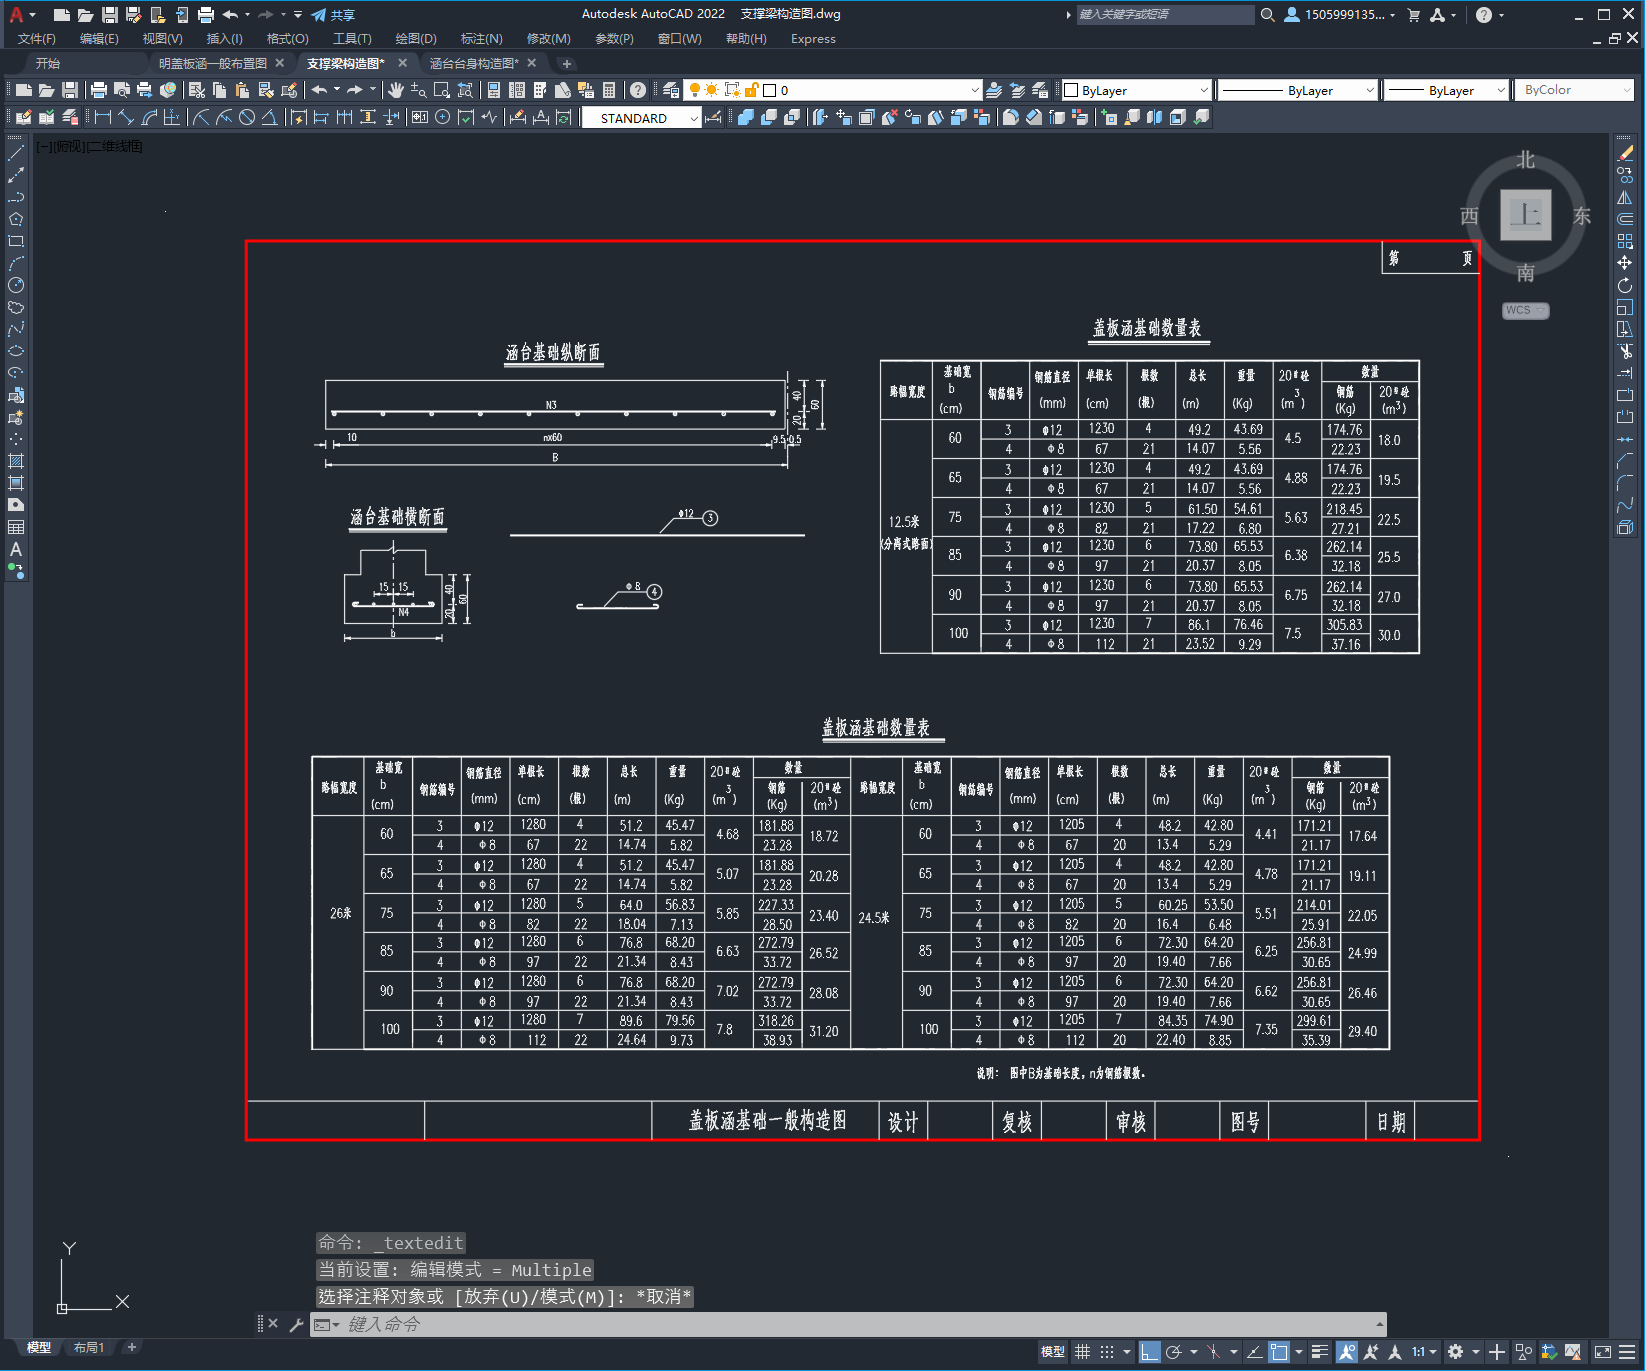Click the Plot (print) icon in toolbar
The height and width of the screenshot is (1371, 1645).
tap(99, 90)
